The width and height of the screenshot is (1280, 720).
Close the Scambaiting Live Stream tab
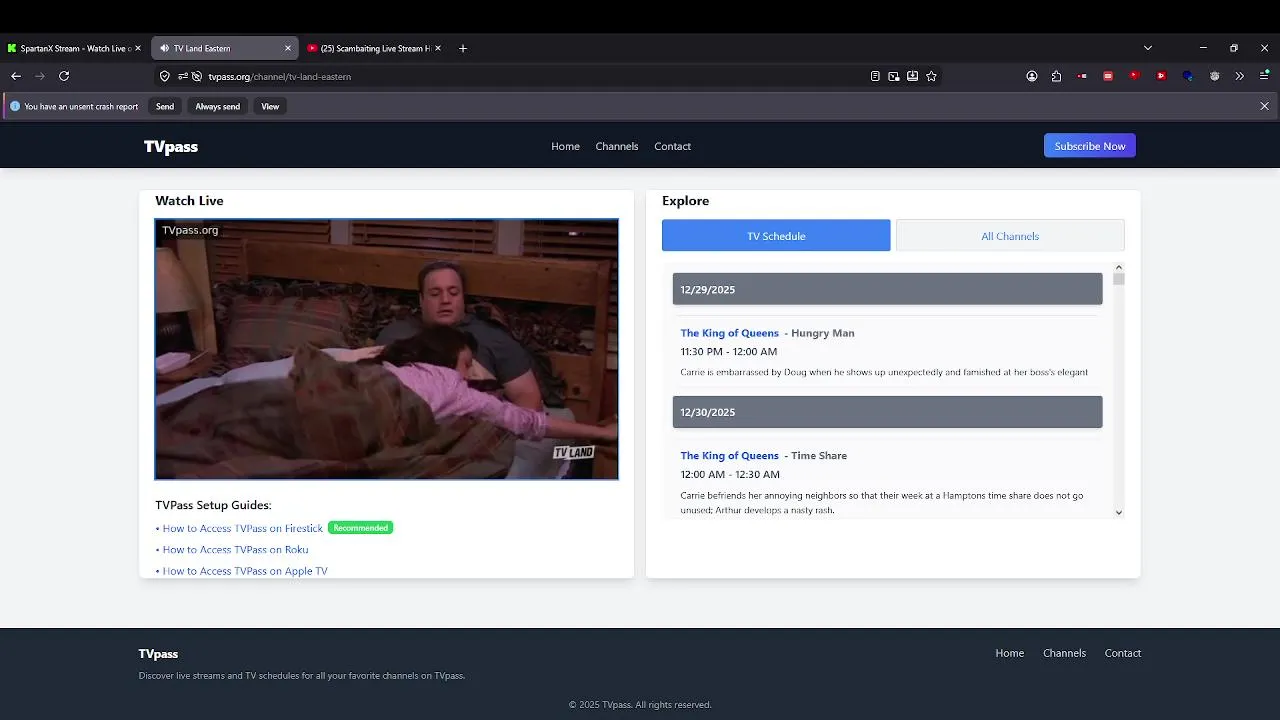click(438, 48)
